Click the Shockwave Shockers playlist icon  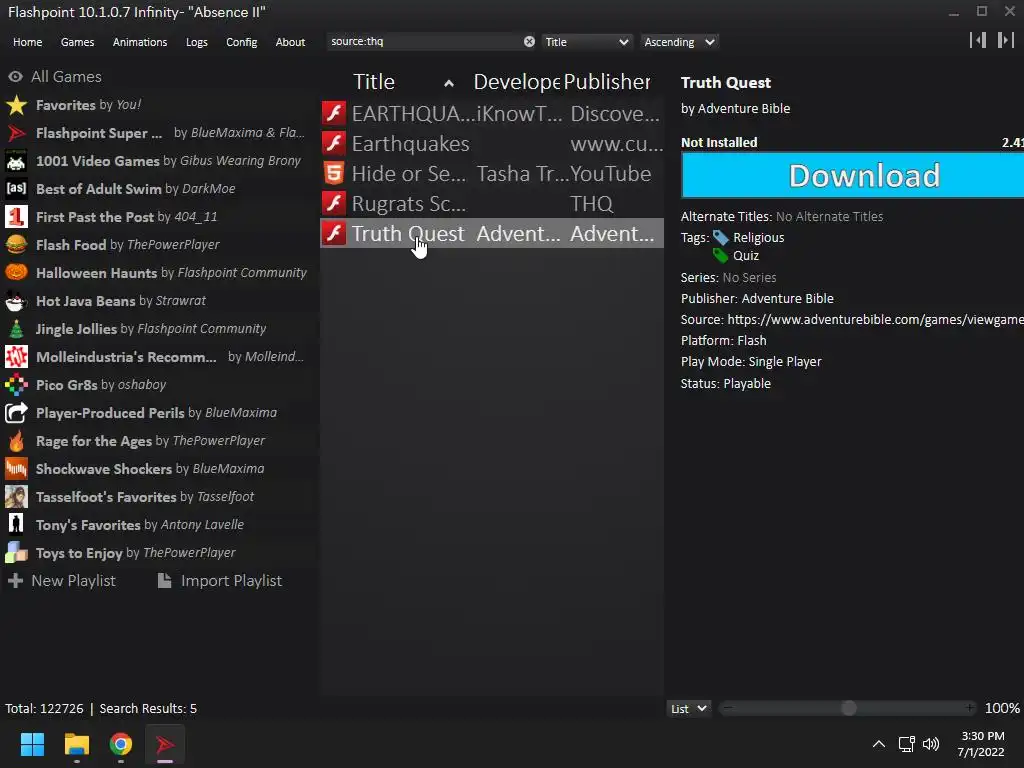16,469
